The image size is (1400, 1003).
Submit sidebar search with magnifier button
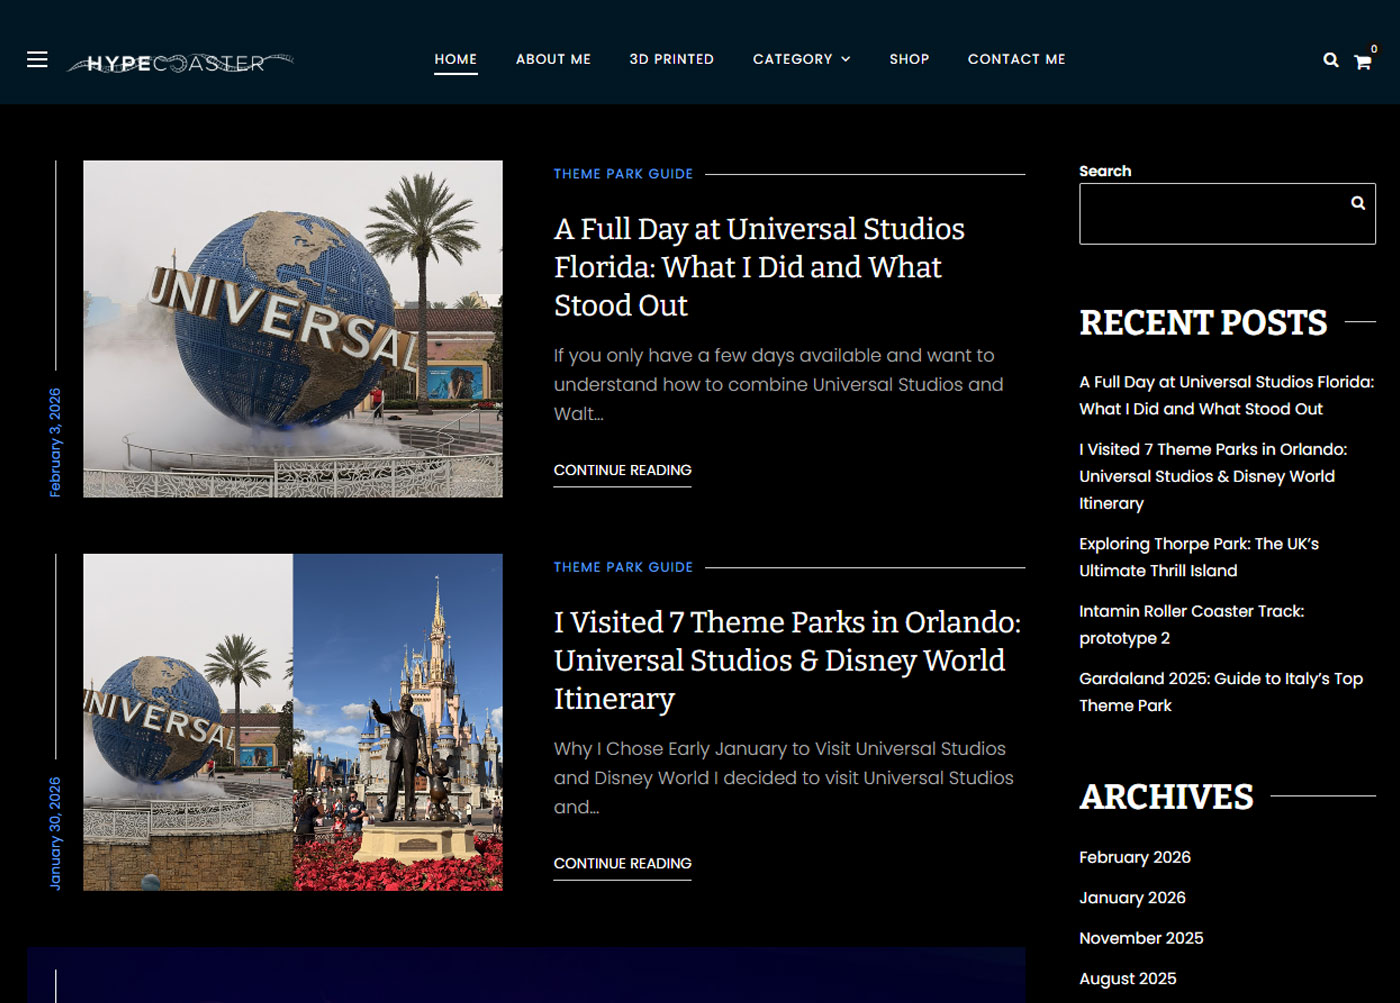[1358, 203]
